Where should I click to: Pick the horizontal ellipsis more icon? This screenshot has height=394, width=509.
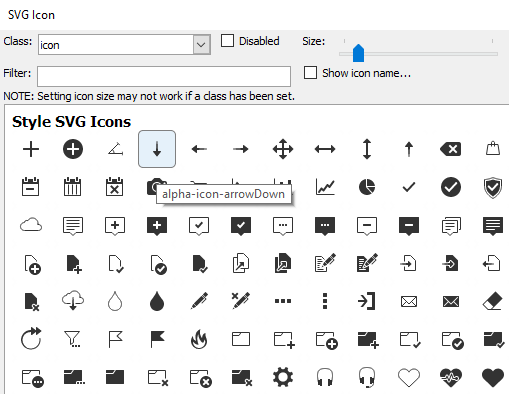point(283,301)
